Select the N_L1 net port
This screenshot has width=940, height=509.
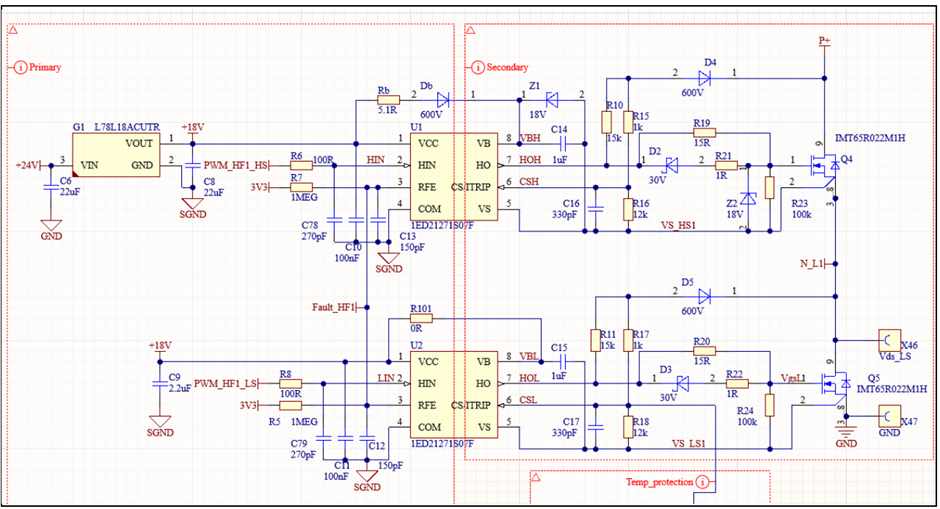click(815, 264)
